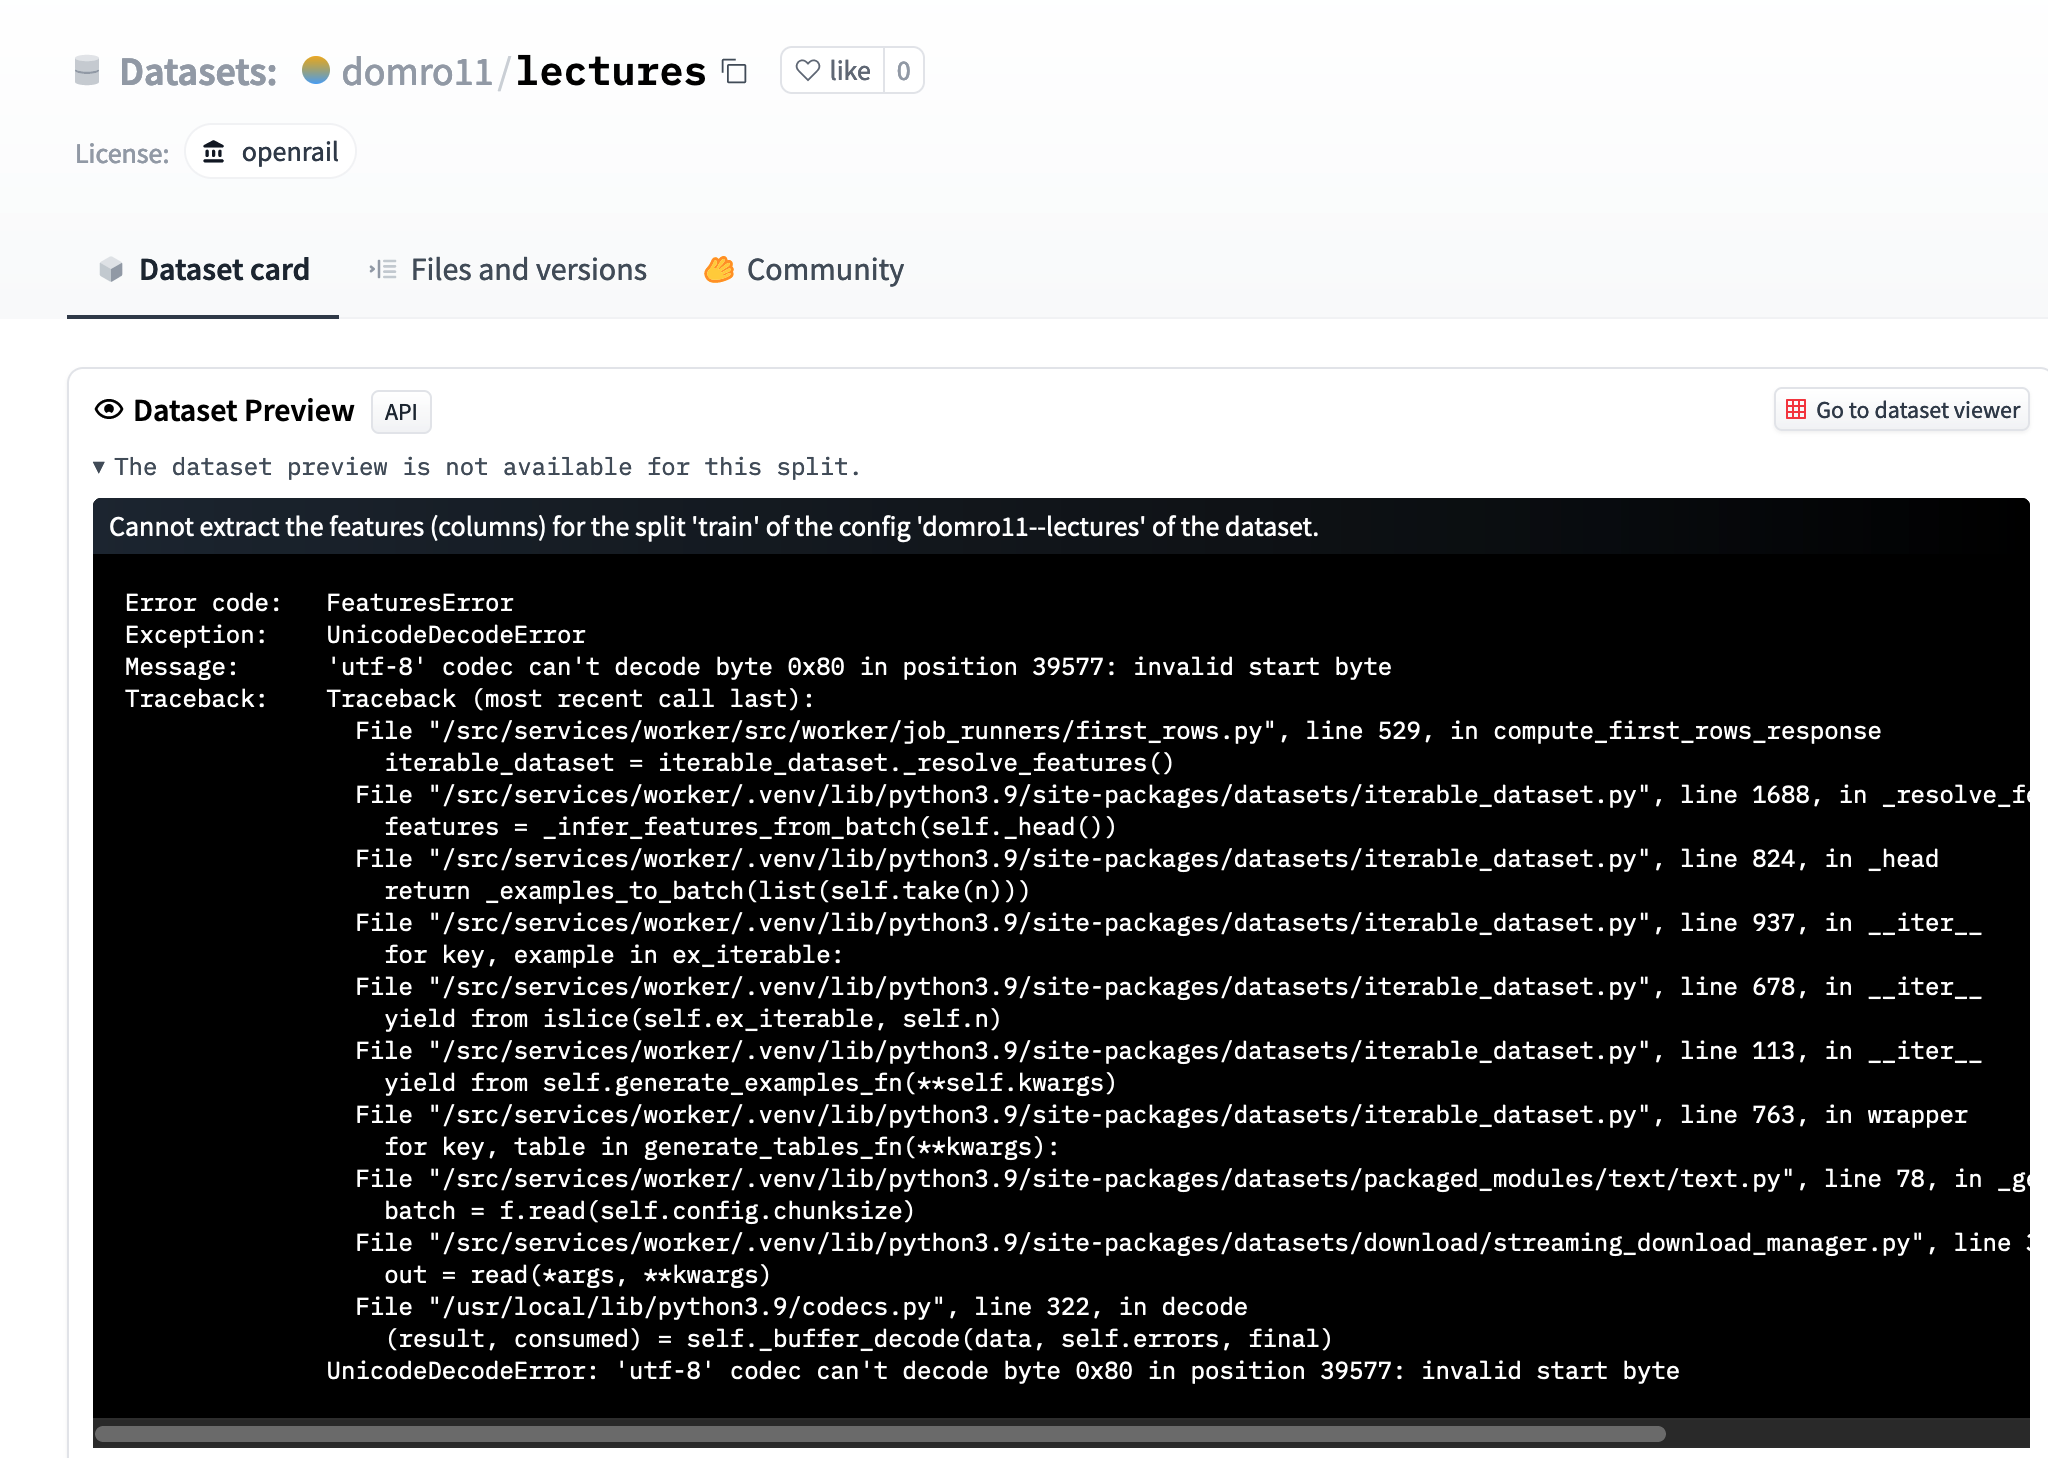Click domro11's profile avatar icon

coord(316,69)
